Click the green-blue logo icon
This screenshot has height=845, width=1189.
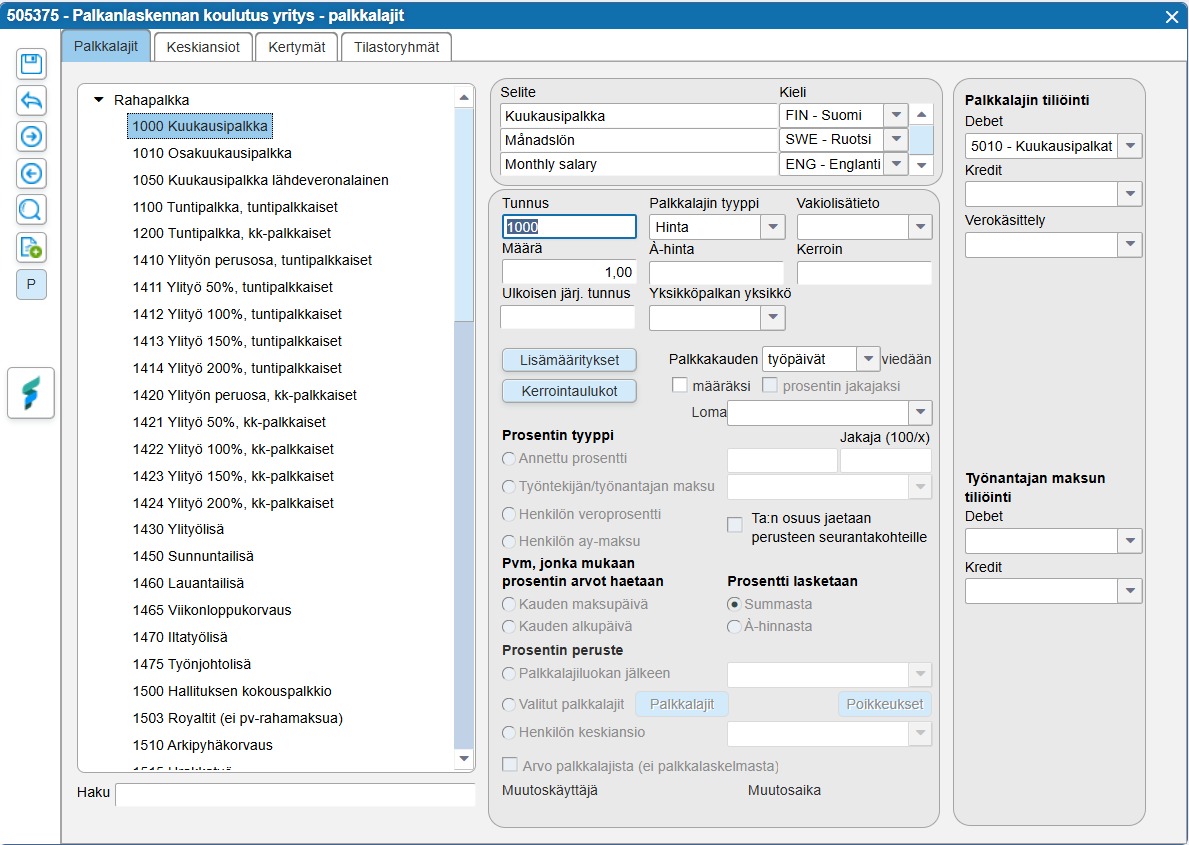[31, 393]
